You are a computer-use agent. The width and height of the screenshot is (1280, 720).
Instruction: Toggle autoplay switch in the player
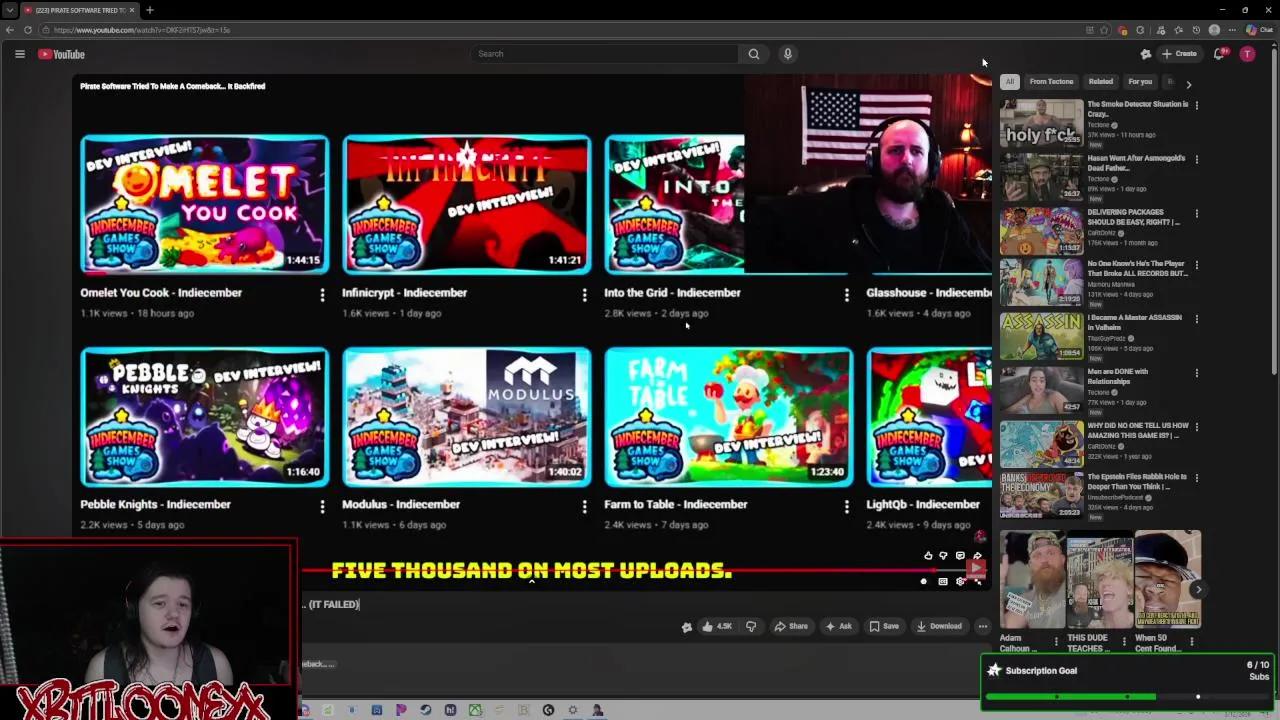coord(924,581)
